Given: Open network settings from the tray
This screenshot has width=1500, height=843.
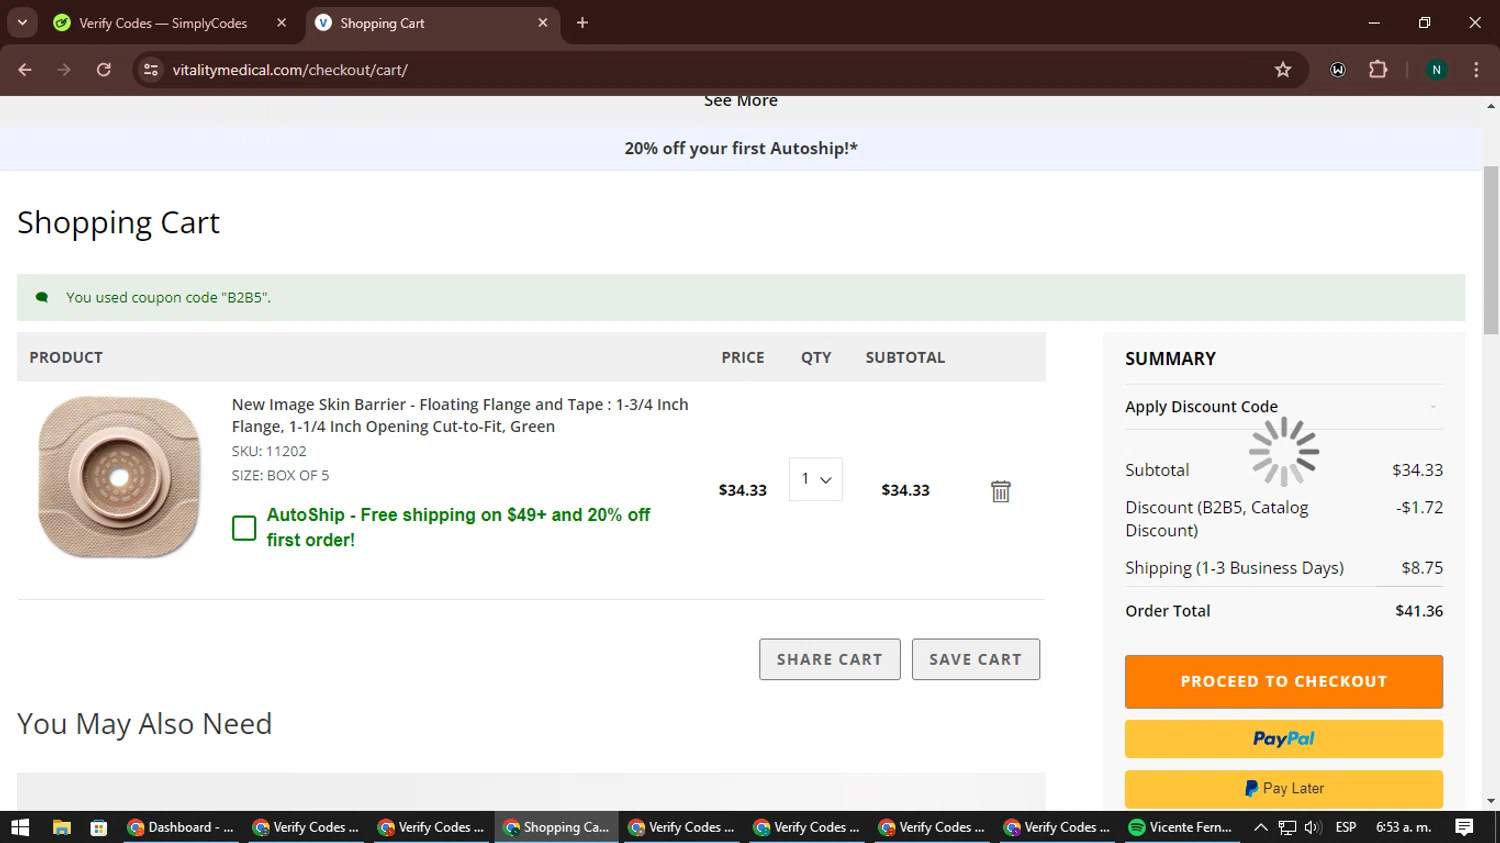Looking at the screenshot, I should (1287, 827).
